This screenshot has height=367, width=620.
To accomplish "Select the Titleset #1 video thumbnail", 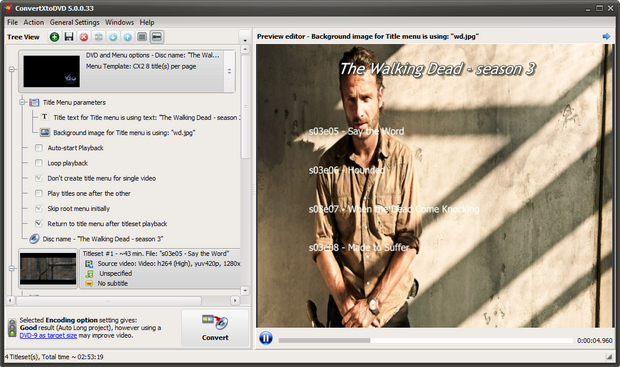I will click(x=48, y=269).
